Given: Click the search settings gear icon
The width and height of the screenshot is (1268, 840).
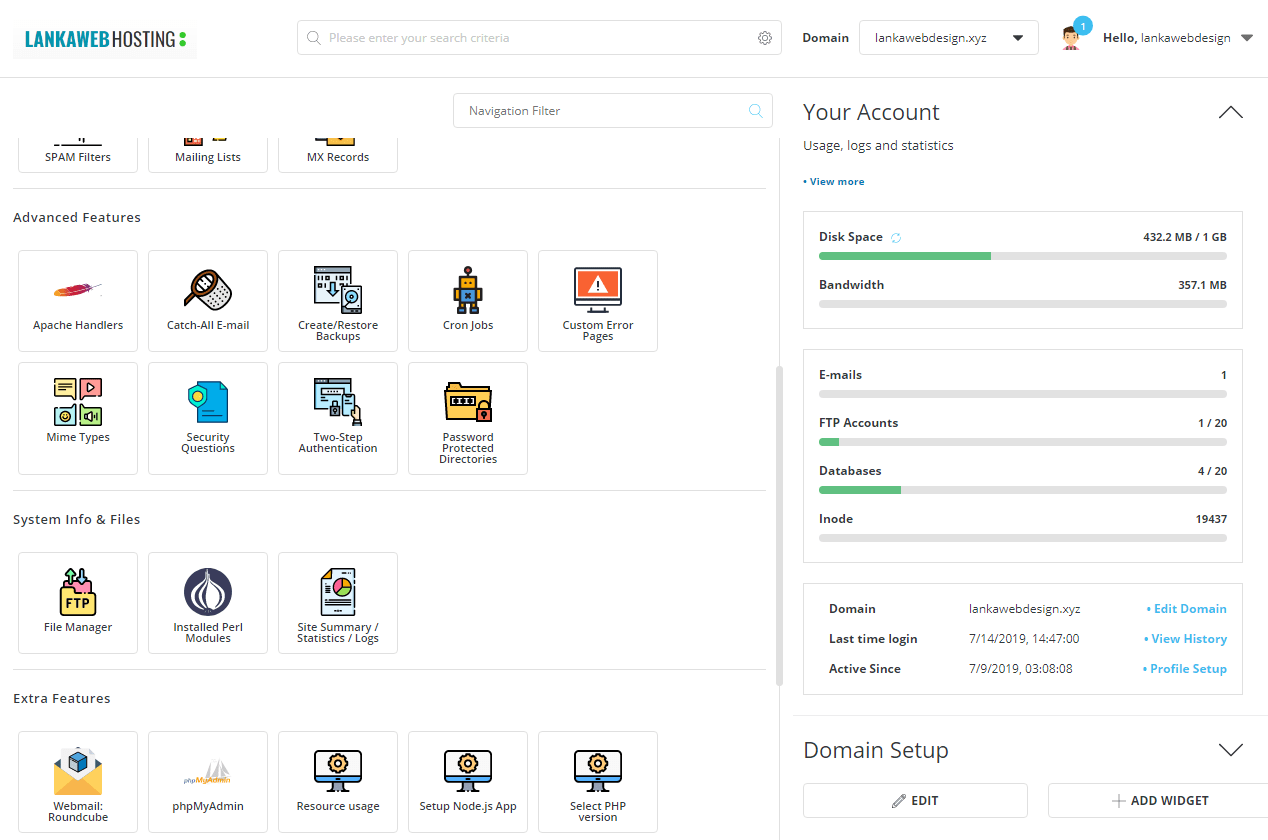Looking at the screenshot, I should click(765, 38).
